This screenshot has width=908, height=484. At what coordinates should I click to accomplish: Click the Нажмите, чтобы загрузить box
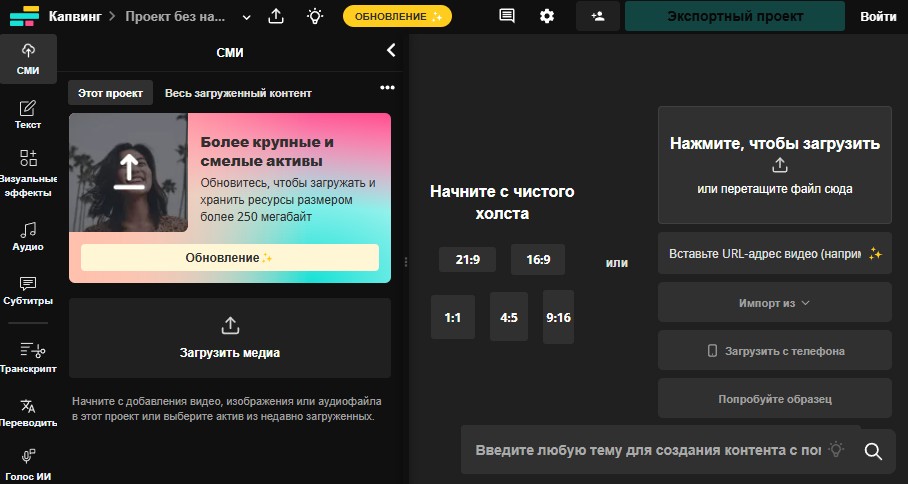click(x=775, y=165)
